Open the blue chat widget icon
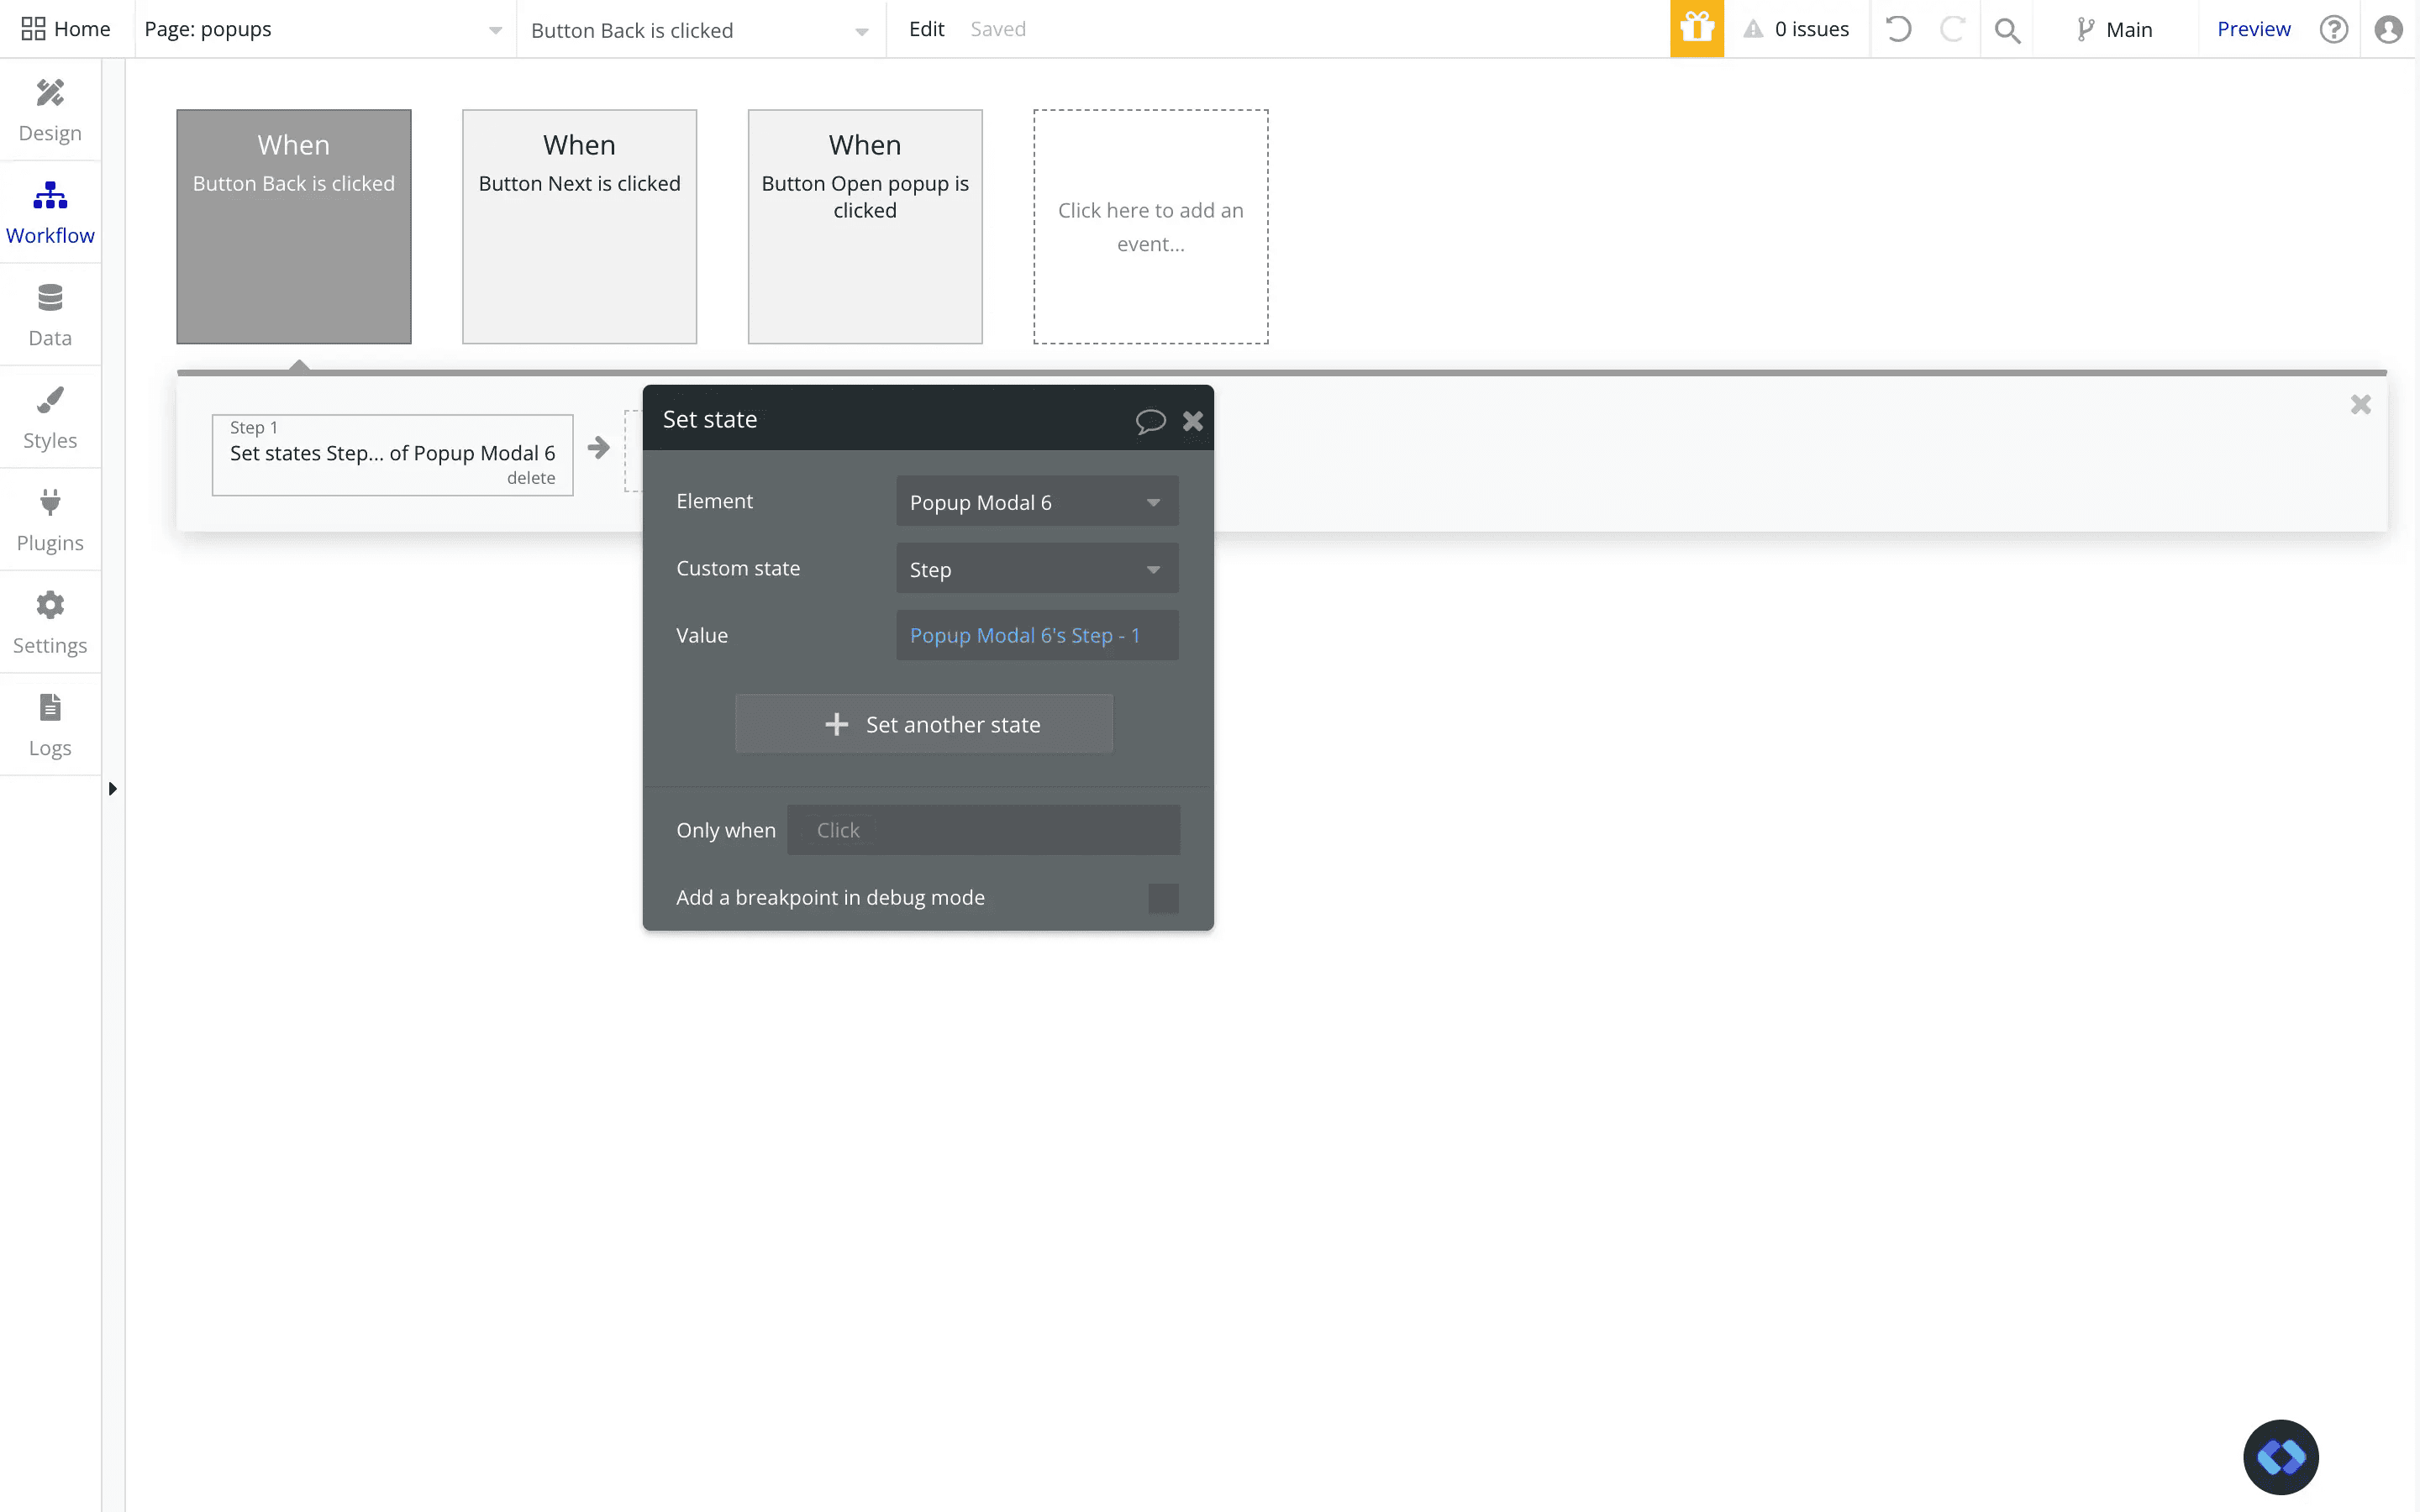Screen dimensions: 2420x1512 [2280, 1456]
